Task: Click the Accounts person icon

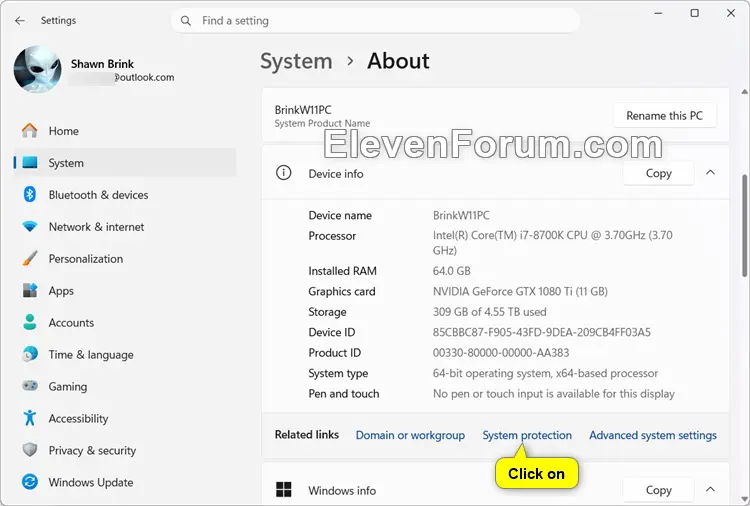Action: 30,322
